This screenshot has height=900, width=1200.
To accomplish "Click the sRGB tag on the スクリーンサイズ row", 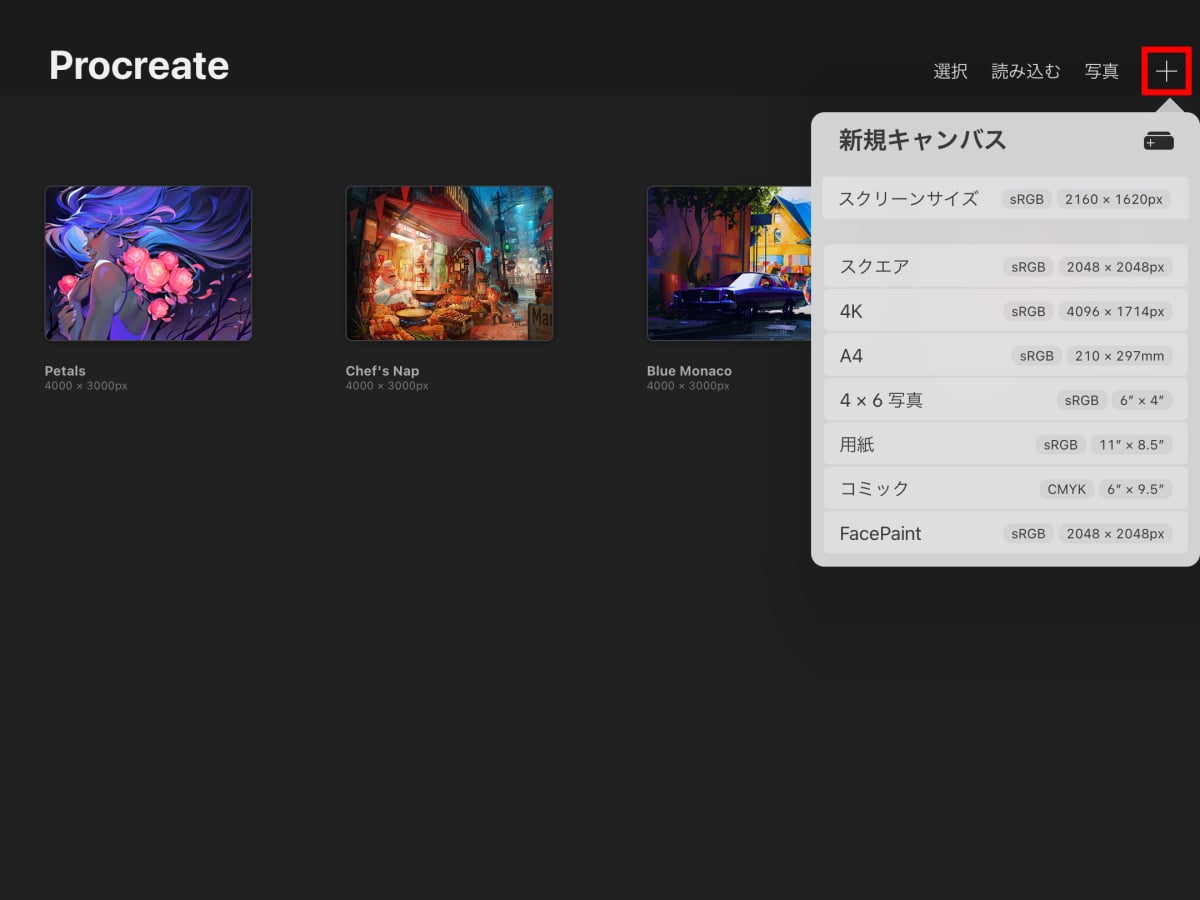I will click(1026, 199).
